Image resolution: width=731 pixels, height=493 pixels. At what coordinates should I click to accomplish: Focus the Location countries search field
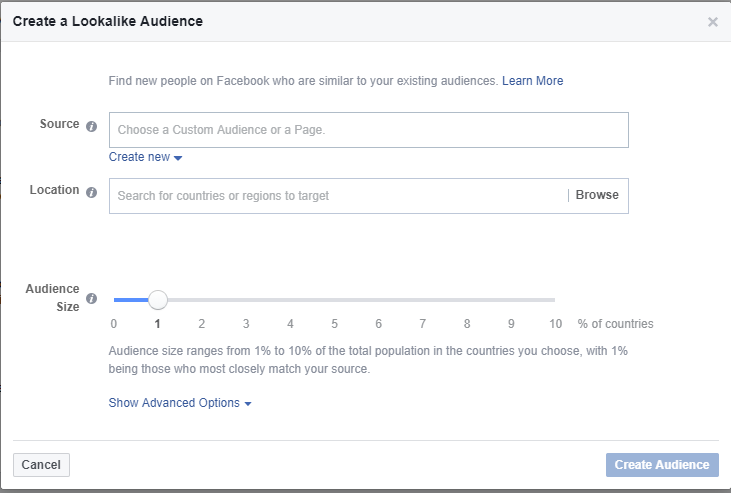pos(338,195)
